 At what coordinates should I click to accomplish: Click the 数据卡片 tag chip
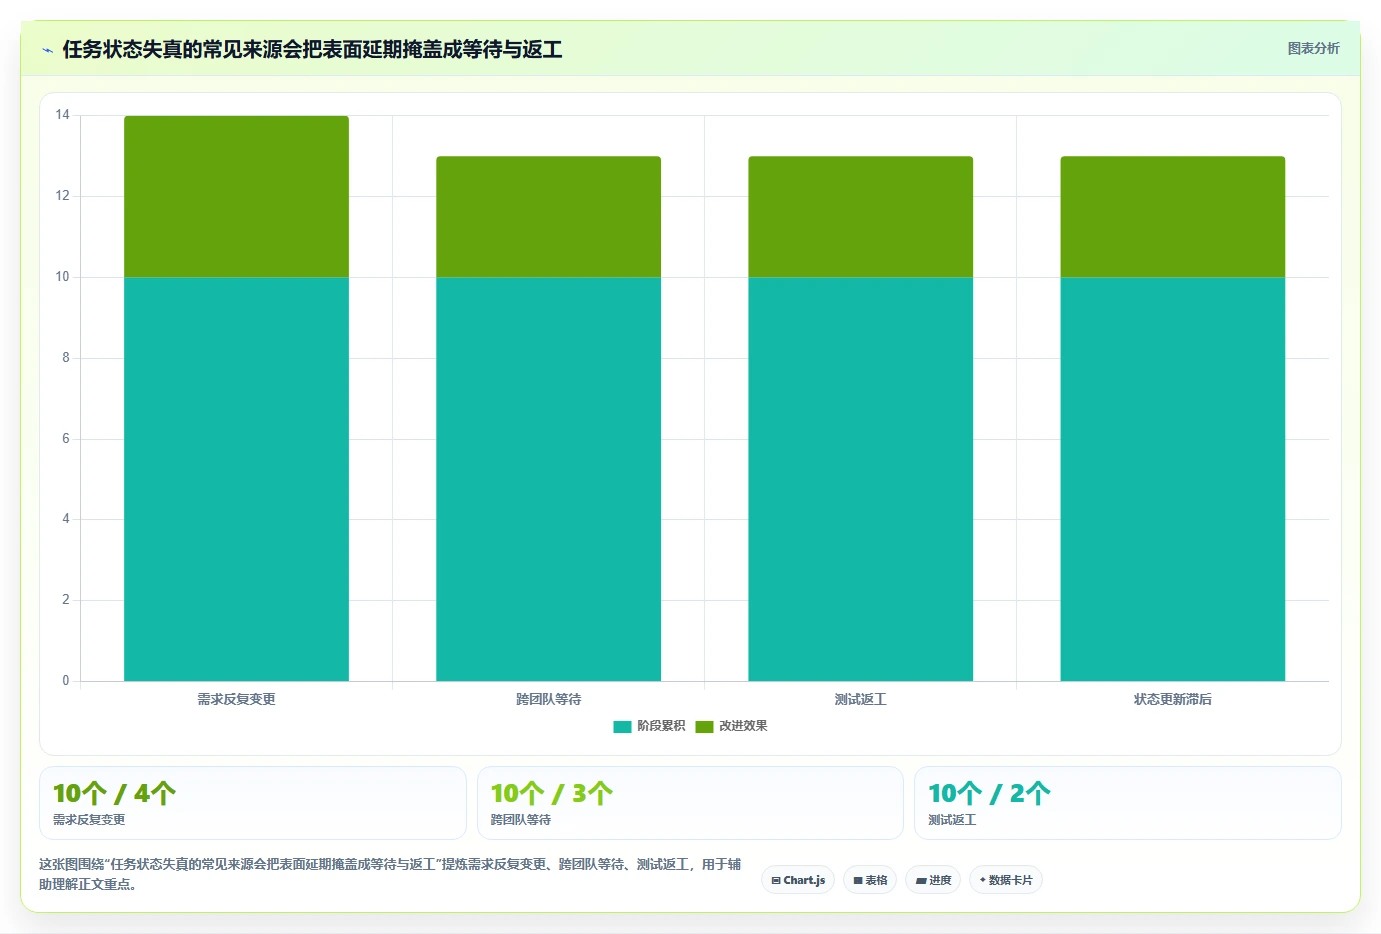pos(1006,880)
